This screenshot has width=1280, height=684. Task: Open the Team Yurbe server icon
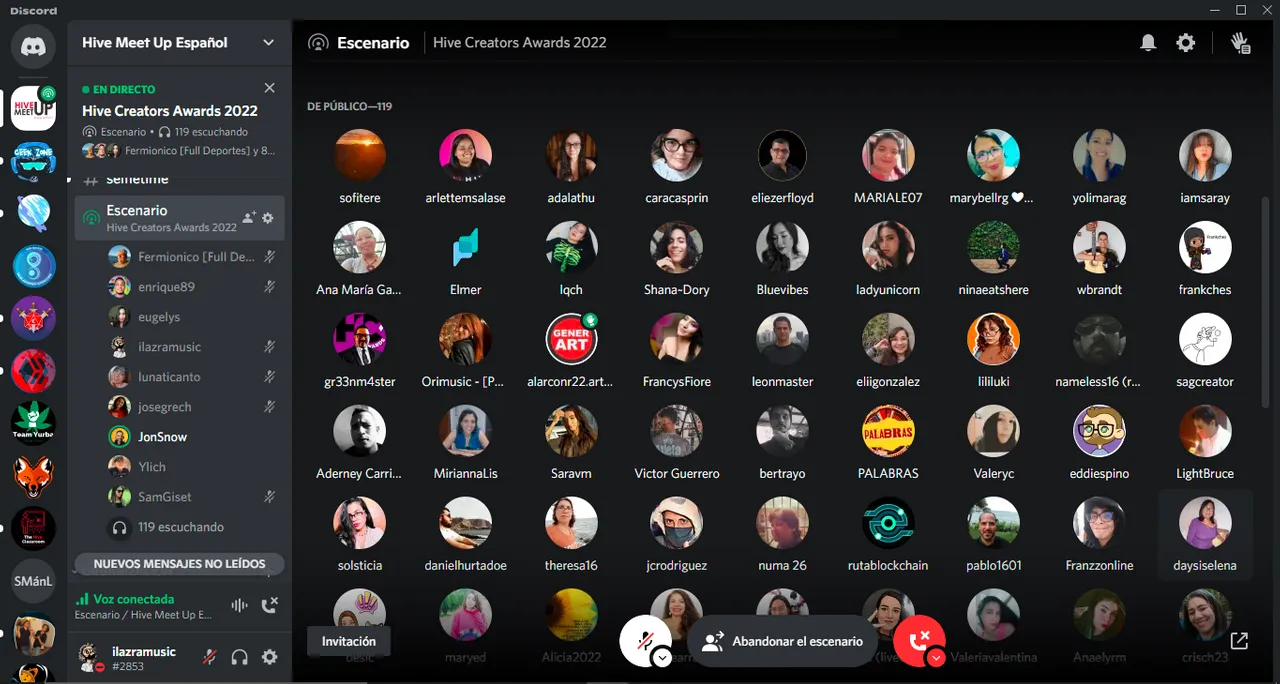point(33,423)
